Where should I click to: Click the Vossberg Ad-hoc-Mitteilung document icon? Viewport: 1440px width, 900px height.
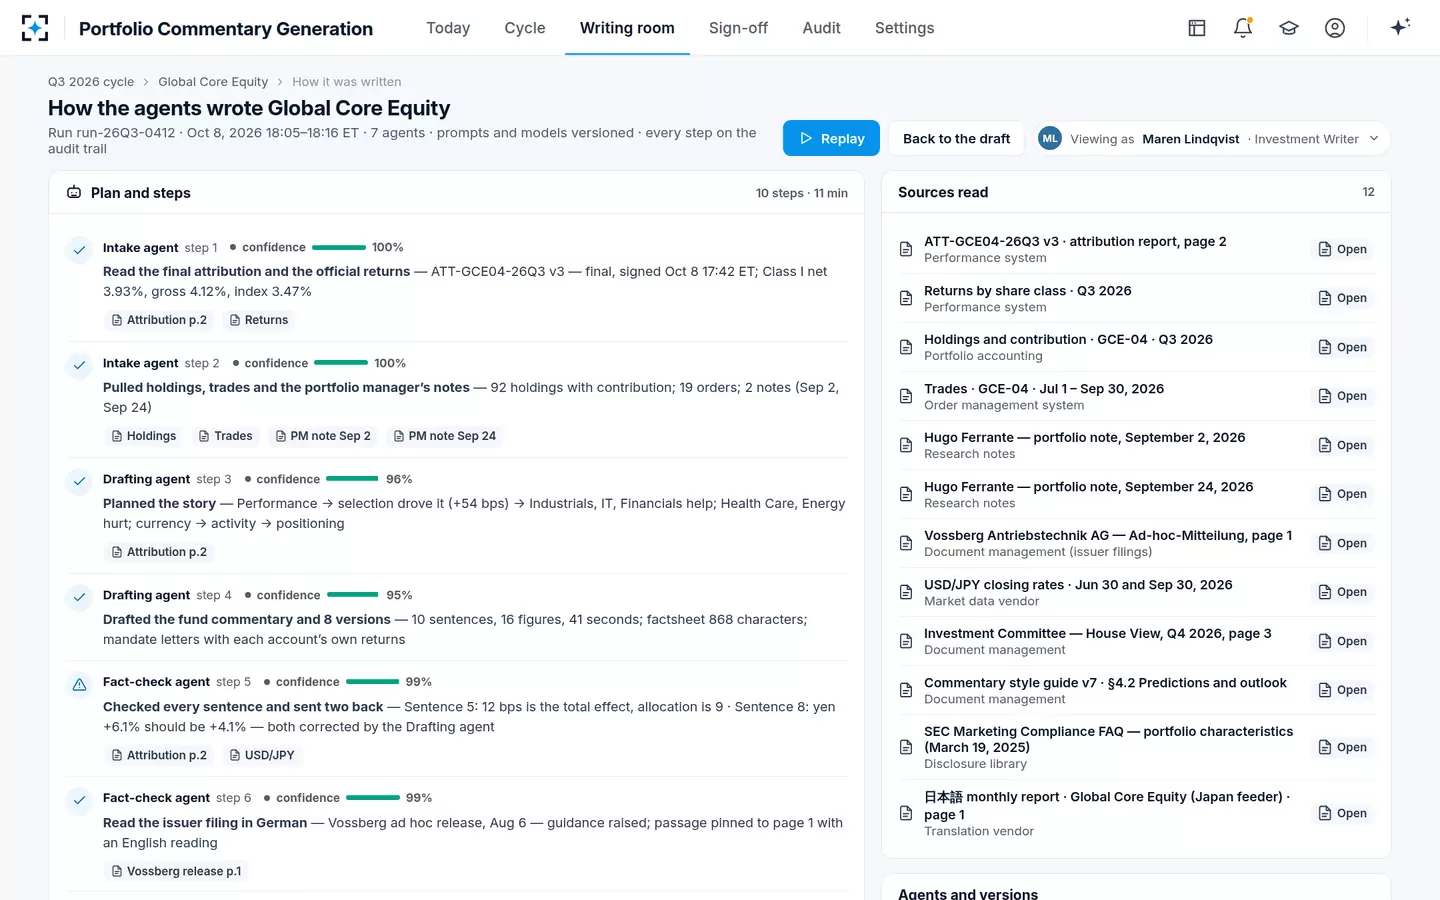pyautogui.click(x=906, y=543)
